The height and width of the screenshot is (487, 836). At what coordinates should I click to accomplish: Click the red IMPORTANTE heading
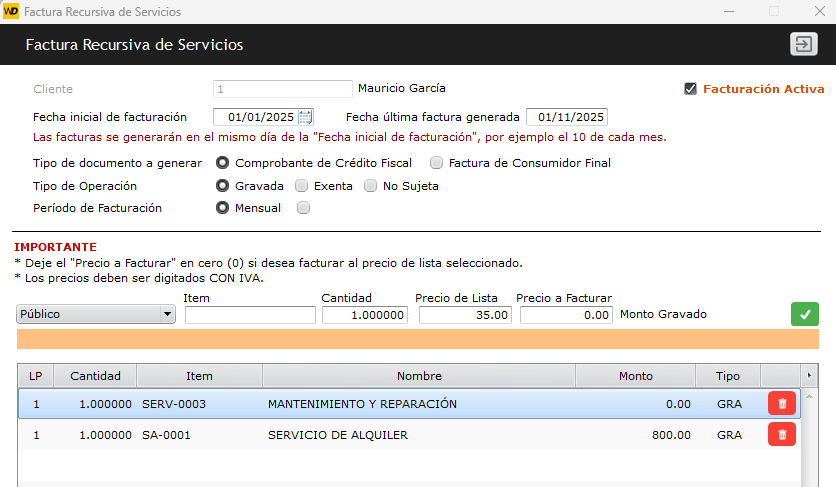[55, 247]
